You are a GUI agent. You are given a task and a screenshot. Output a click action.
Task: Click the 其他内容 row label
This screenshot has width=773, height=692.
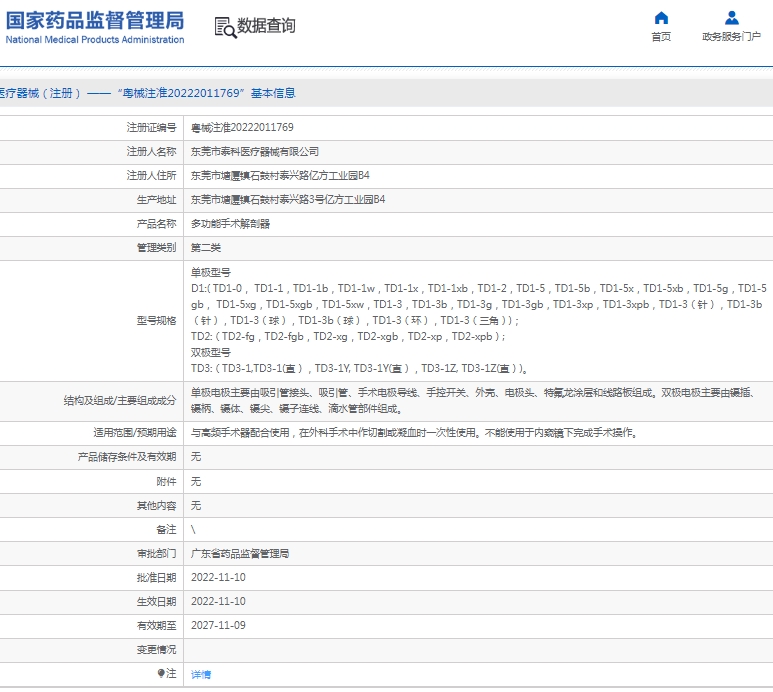(x=156, y=506)
